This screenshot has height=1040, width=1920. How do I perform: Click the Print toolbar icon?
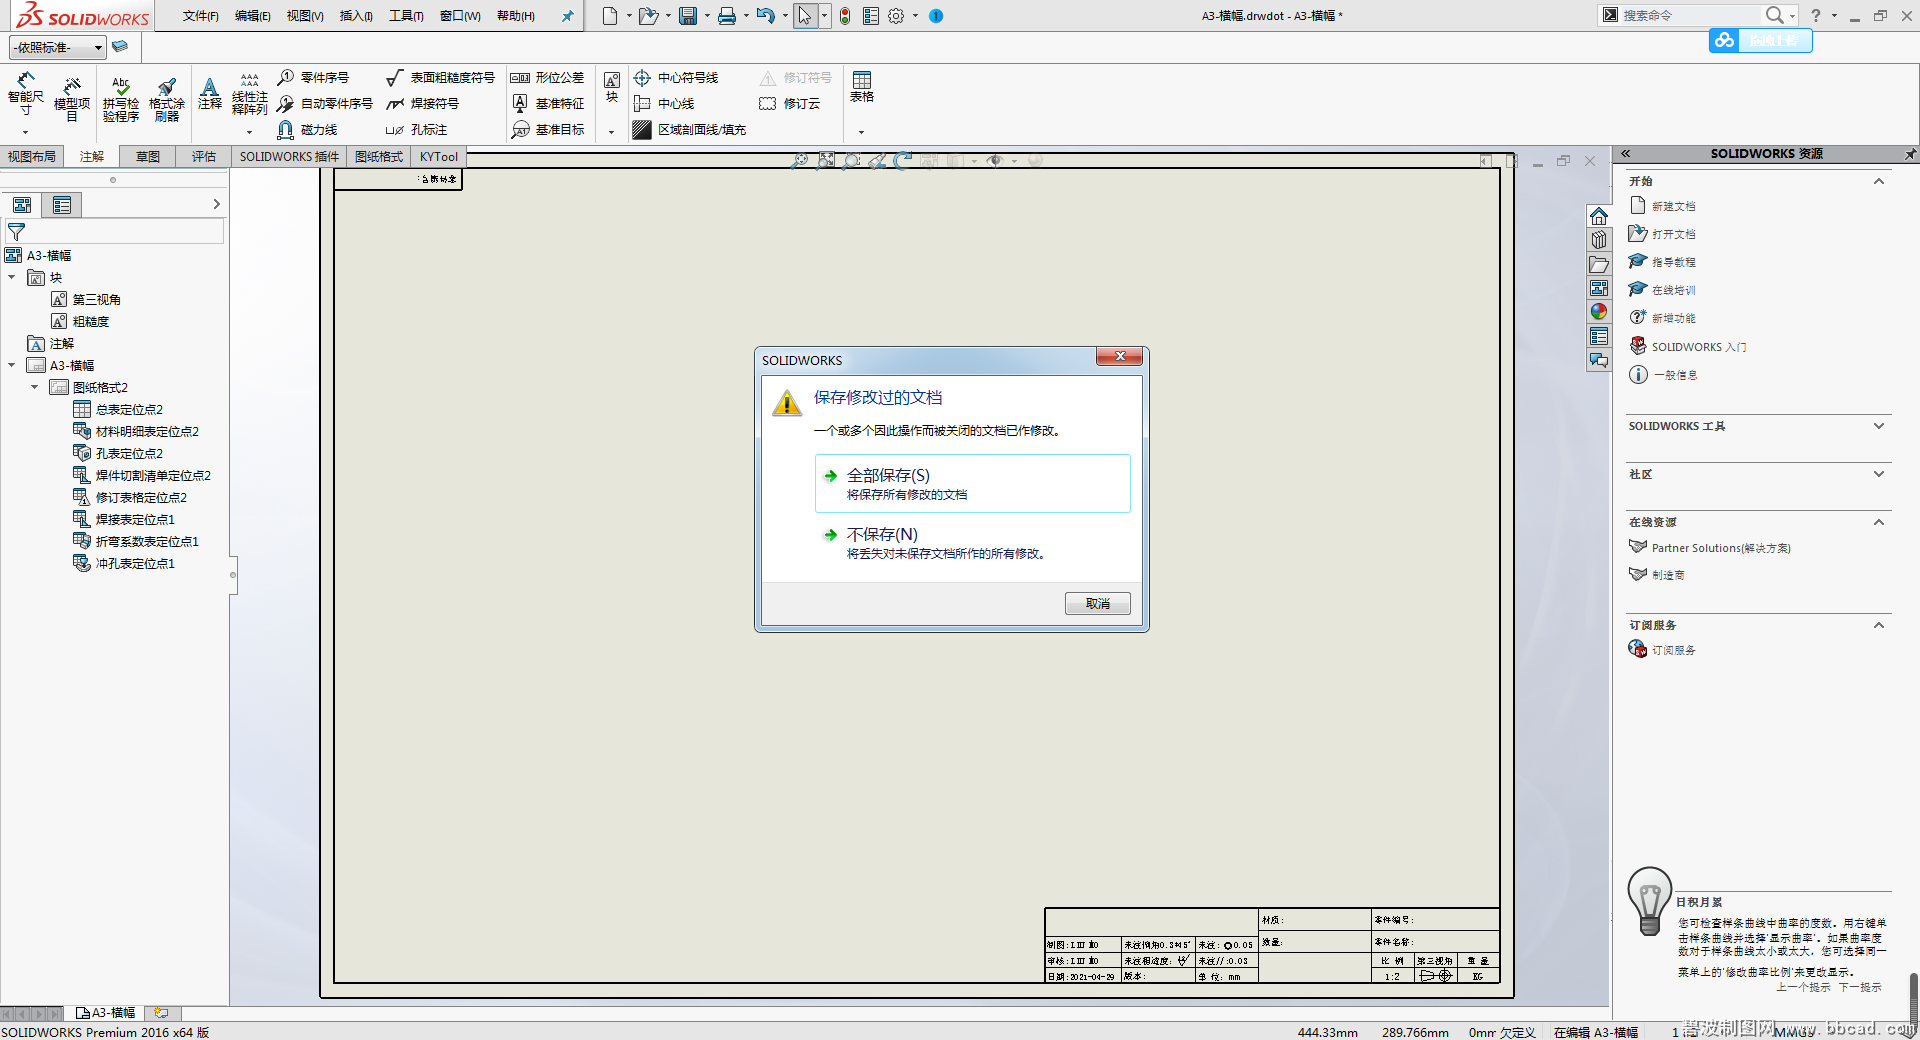(x=727, y=16)
